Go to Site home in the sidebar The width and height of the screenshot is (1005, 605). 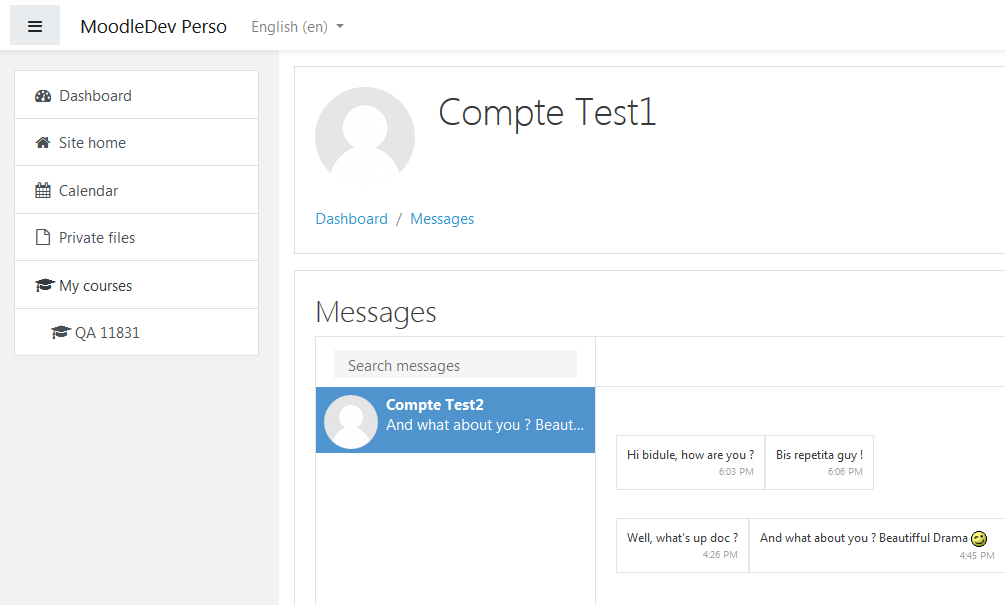[137, 142]
